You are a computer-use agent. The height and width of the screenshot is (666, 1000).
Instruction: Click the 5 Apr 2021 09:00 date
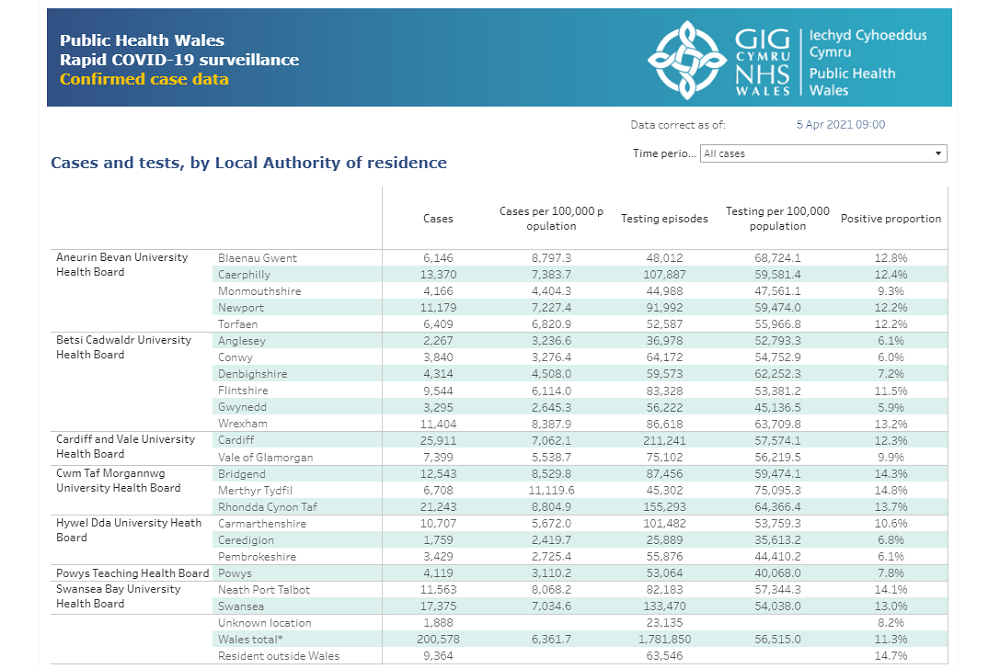(x=841, y=125)
